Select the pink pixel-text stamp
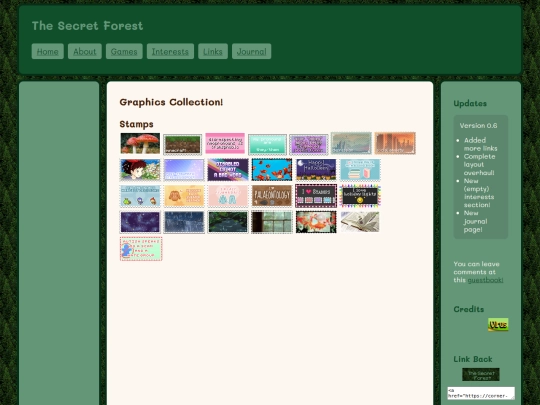The height and width of the screenshot is (405, 540). point(225,143)
